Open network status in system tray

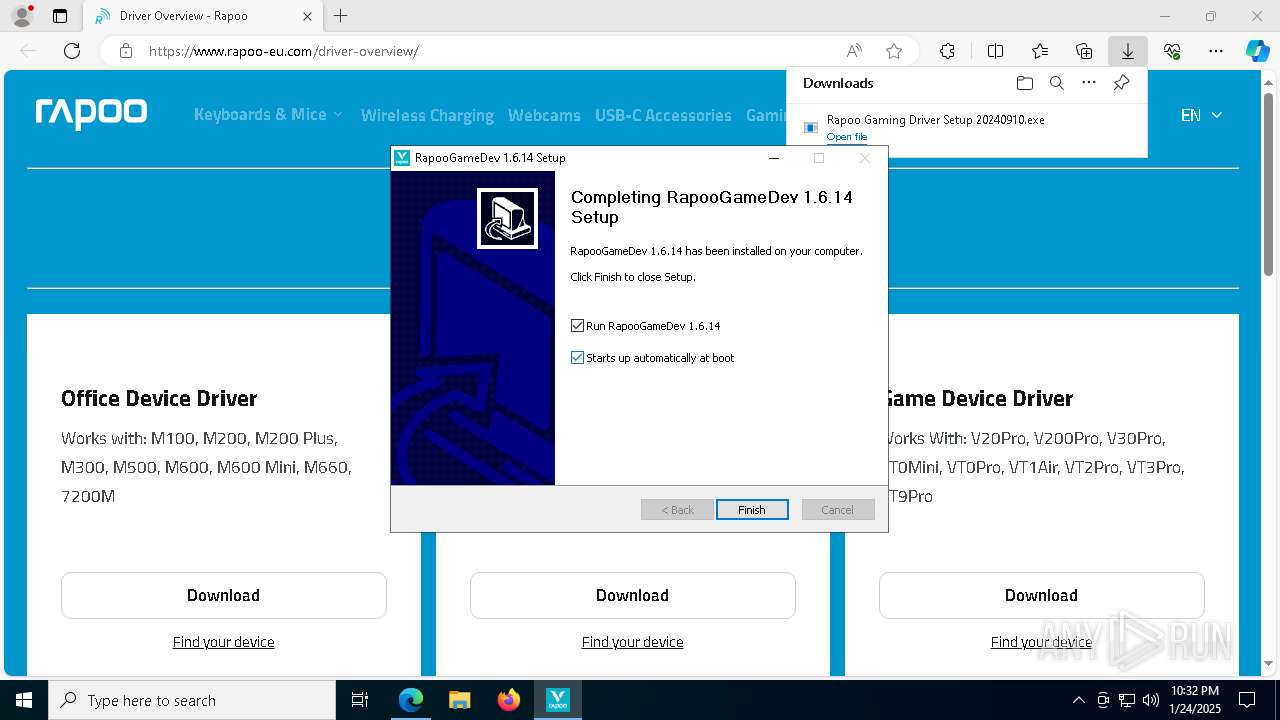[x=1127, y=700]
